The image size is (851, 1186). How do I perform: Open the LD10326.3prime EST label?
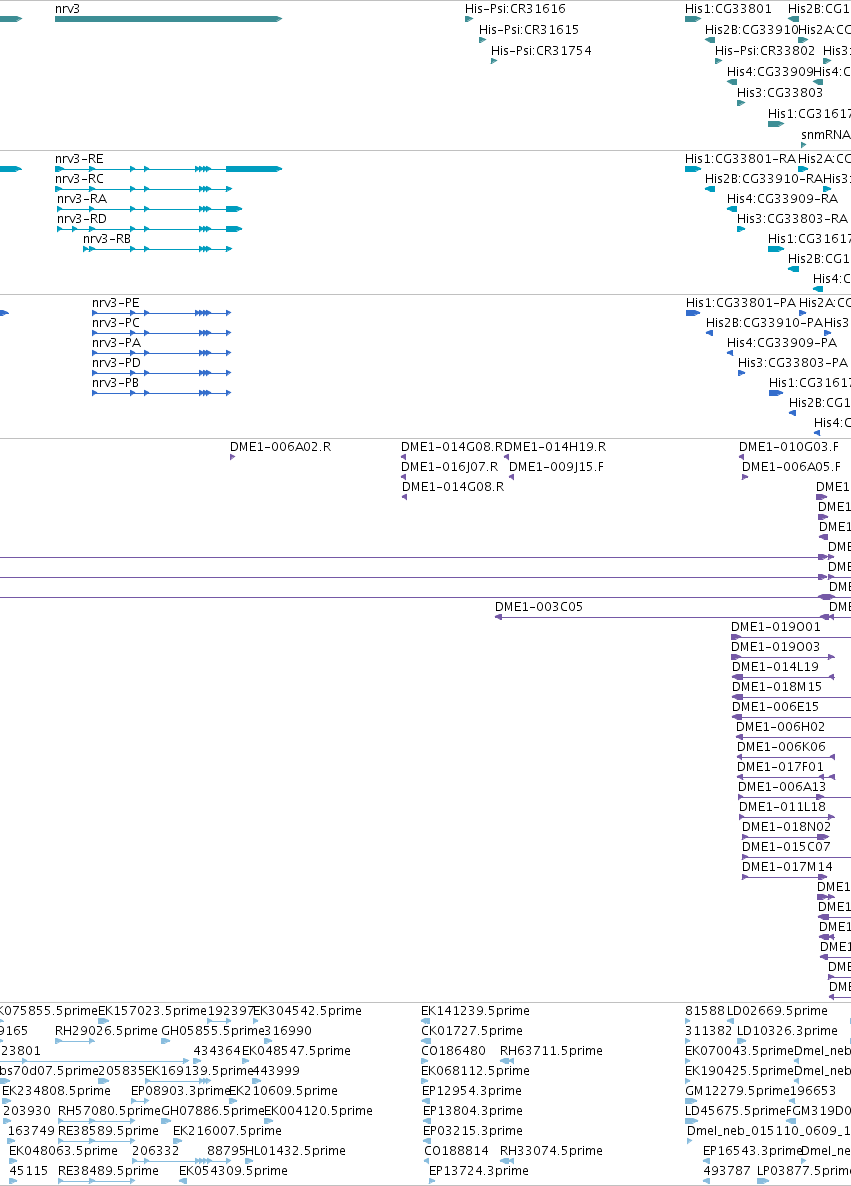click(787, 1031)
